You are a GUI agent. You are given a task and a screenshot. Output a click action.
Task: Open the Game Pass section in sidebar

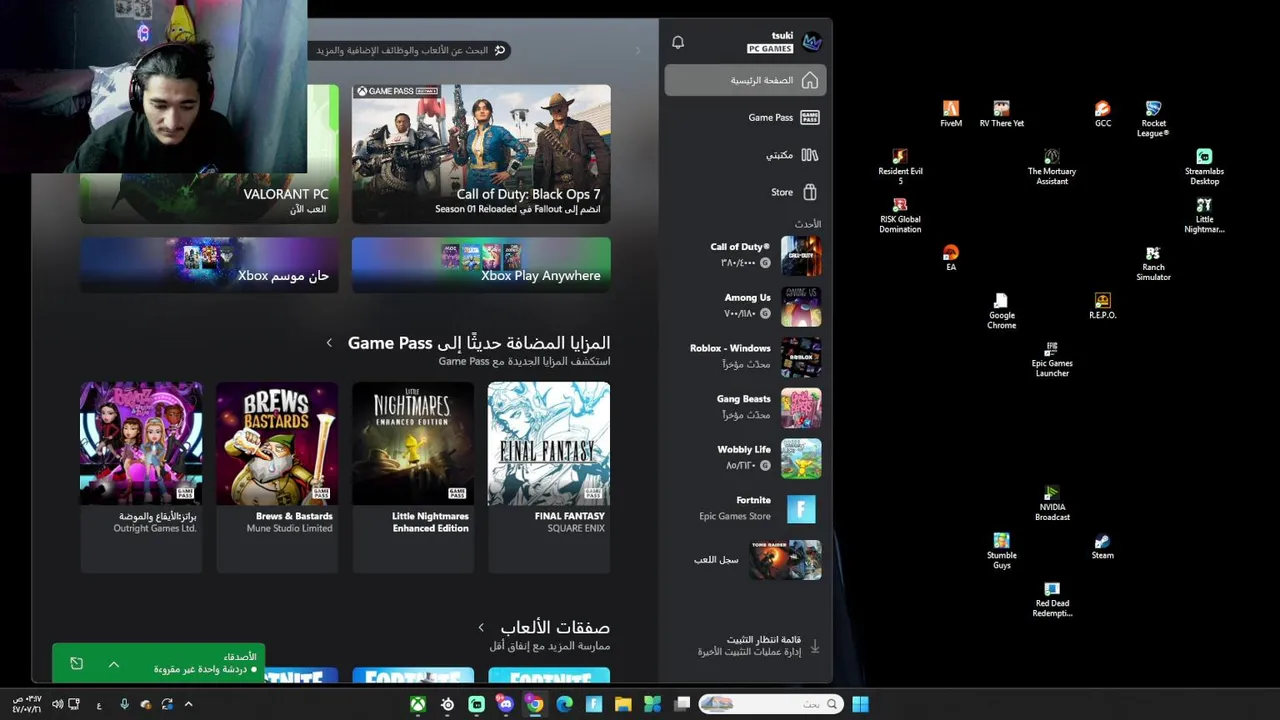point(745,117)
